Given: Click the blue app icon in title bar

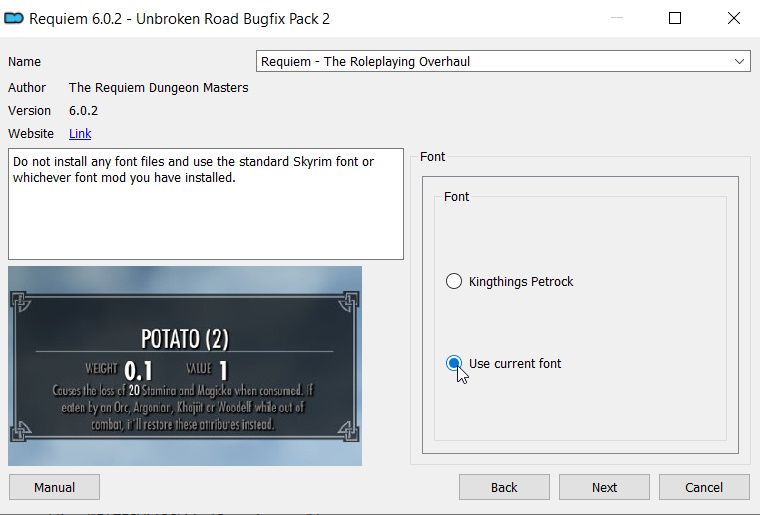Looking at the screenshot, I should click(14, 18).
